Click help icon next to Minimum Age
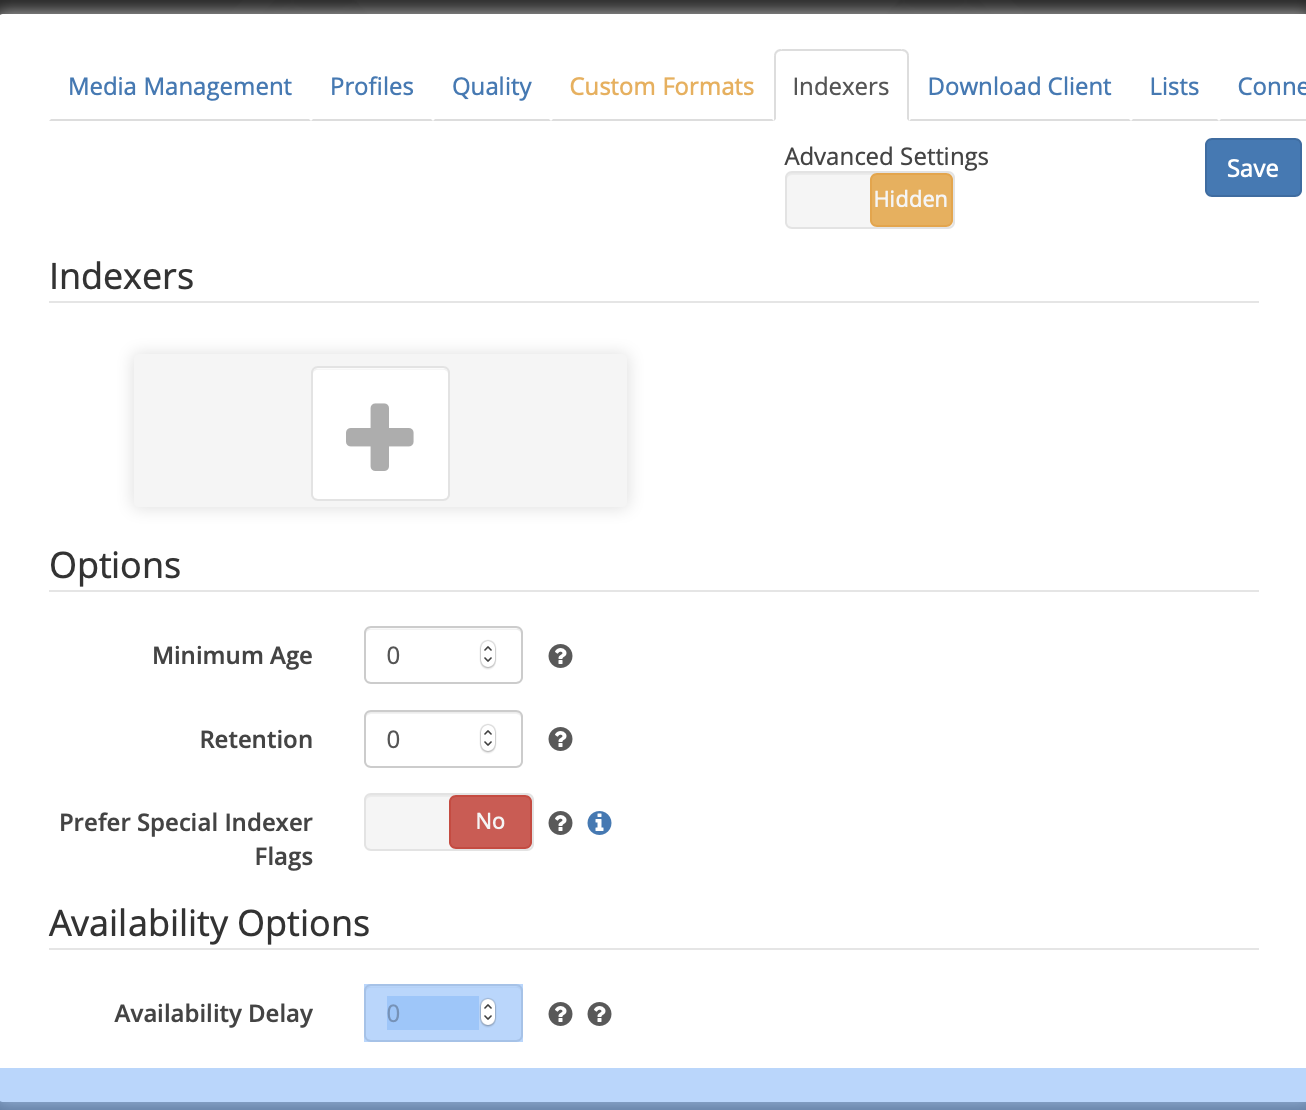Image resolution: width=1306 pixels, height=1110 pixels. click(560, 656)
